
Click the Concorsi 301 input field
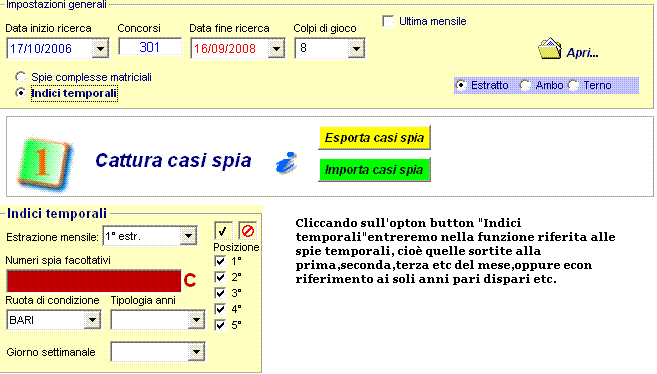pos(150,47)
